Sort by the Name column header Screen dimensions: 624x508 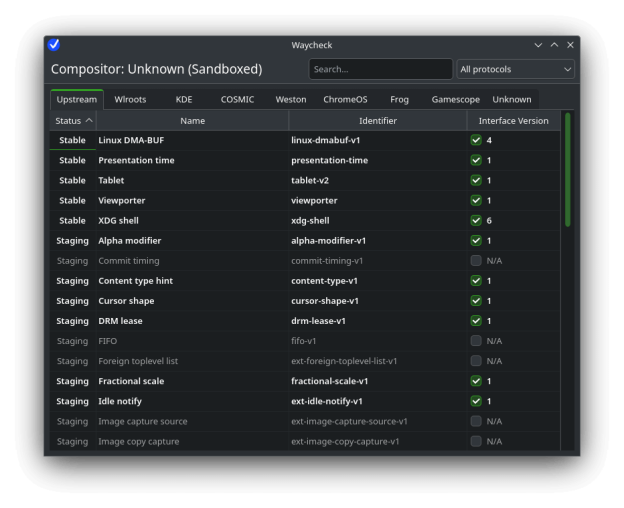click(x=192, y=121)
